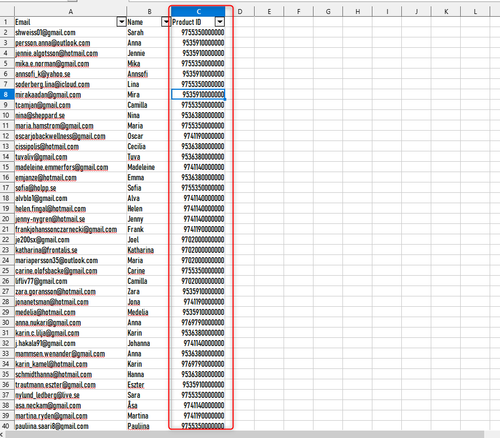Screen dimensions: 500x438
Task: Select row header 40
Action: [x=7, y=426]
